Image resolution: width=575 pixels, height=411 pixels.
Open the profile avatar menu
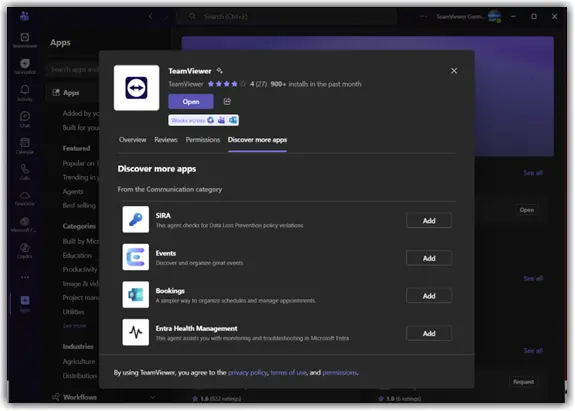point(494,16)
